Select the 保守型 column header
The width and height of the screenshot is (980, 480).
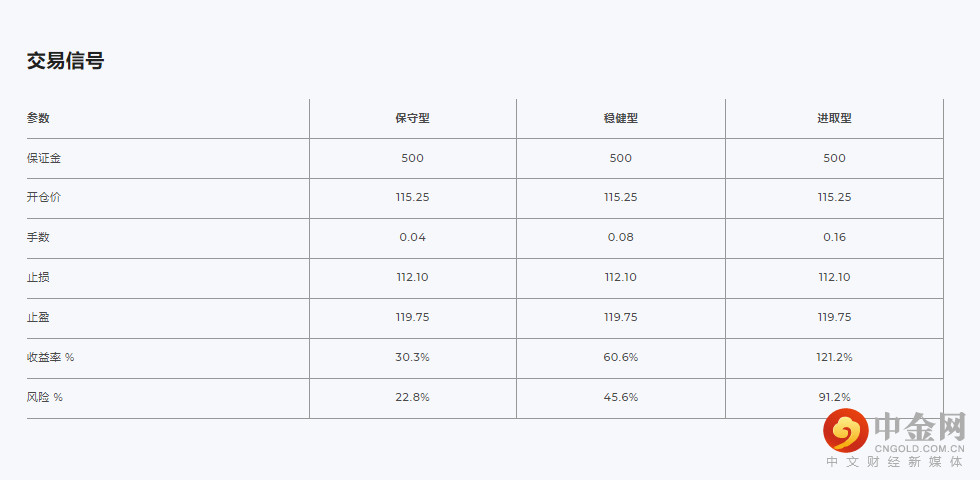pyautogui.click(x=412, y=118)
